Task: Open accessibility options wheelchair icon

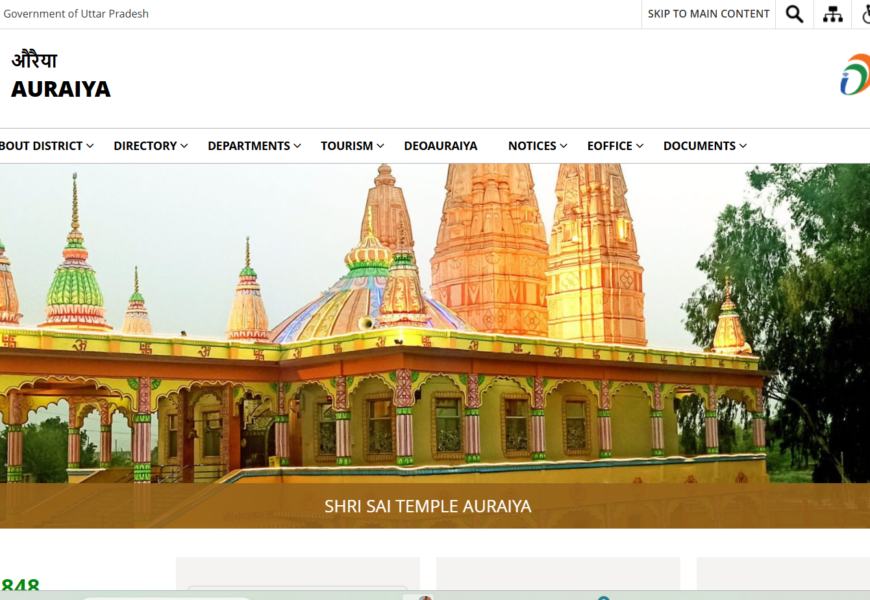Action: (x=865, y=14)
